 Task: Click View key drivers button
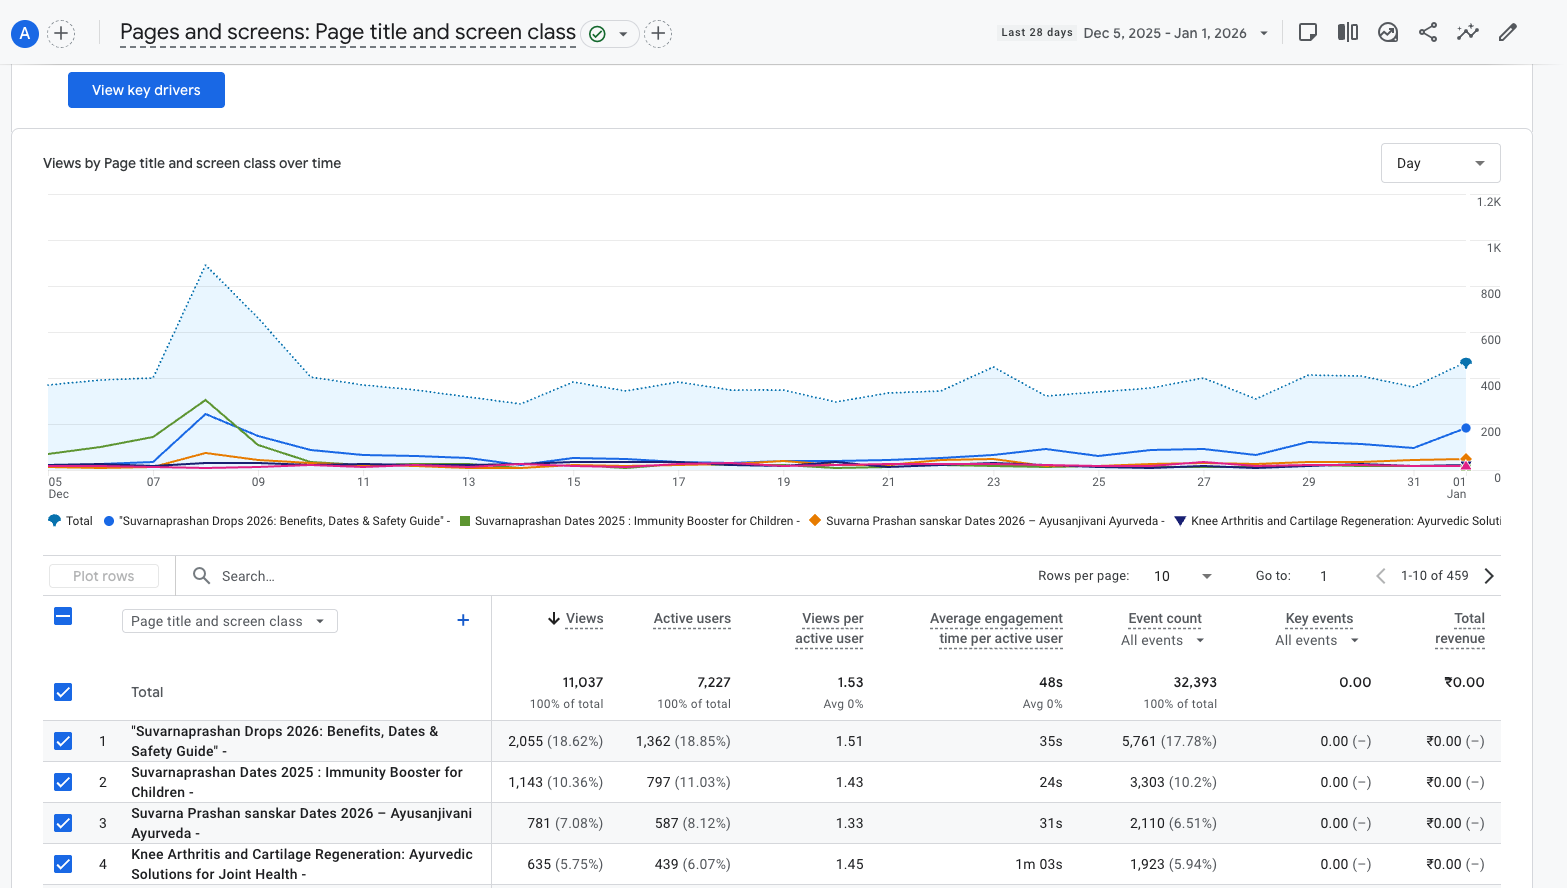(x=146, y=90)
